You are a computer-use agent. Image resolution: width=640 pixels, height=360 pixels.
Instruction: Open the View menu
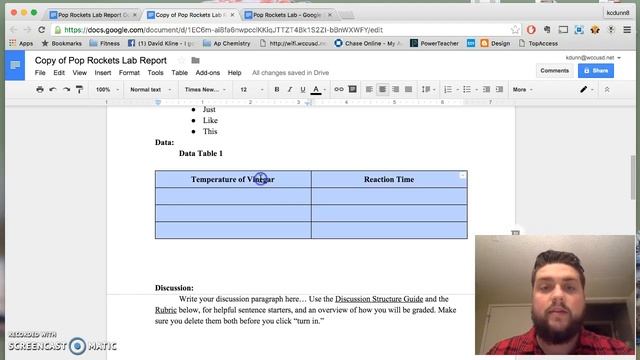click(80, 73)
